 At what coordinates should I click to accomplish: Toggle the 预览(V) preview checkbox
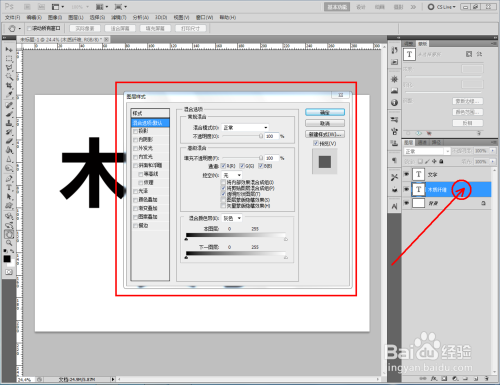(316, 143)
